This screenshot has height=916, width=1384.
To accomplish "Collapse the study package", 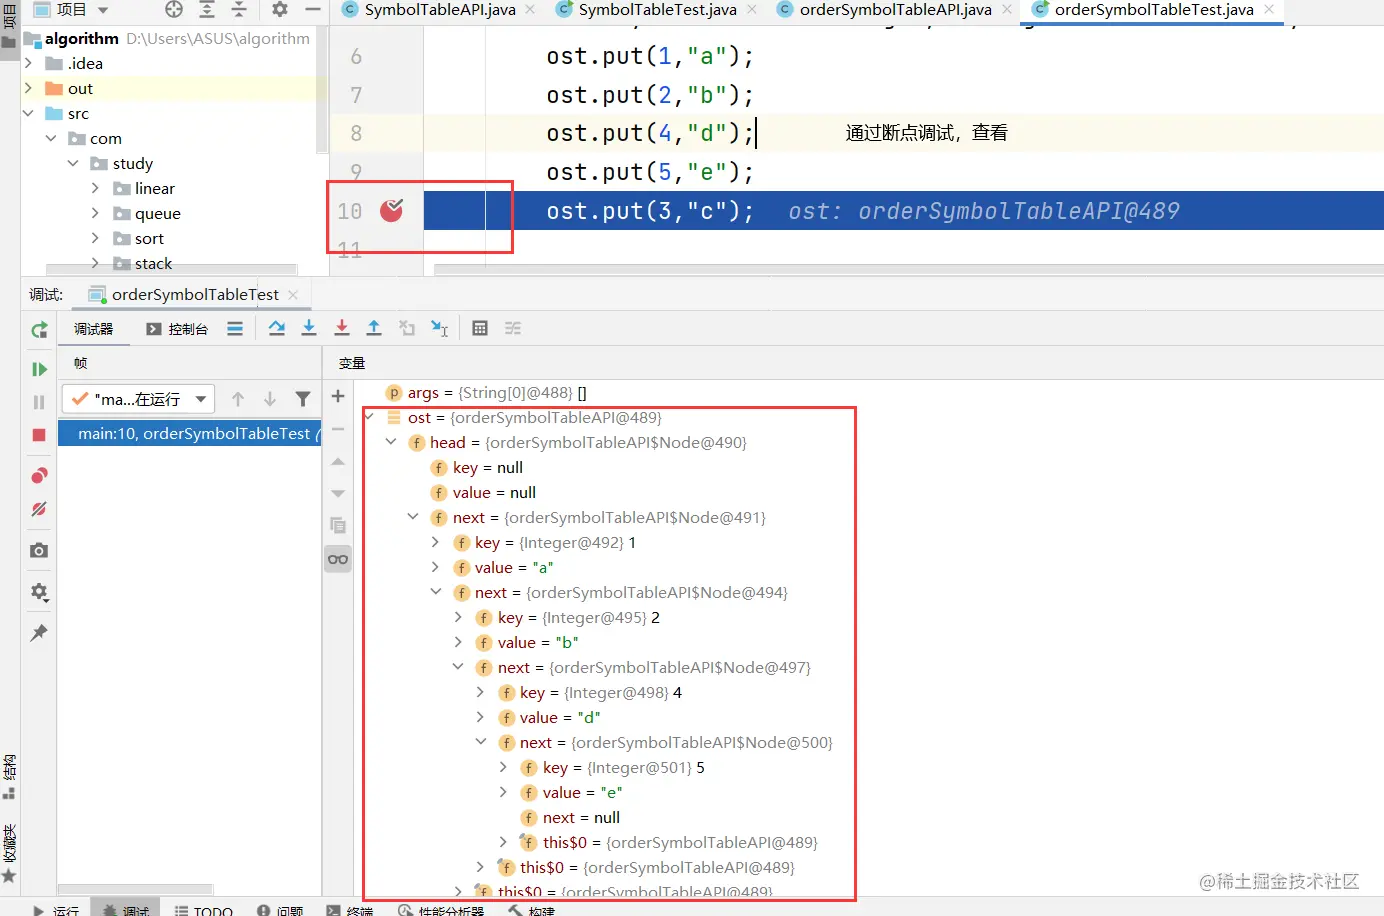I will [73, 163].
